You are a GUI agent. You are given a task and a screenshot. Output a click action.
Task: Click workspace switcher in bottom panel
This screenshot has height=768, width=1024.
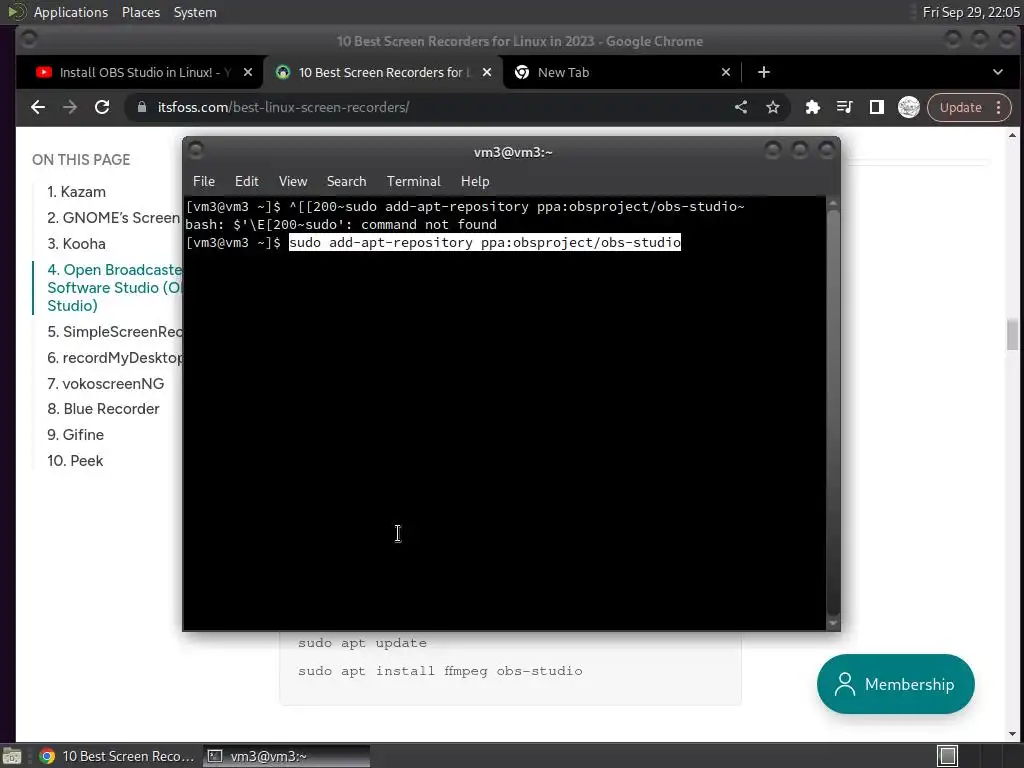pyautogui.click(x=947, y=756)
